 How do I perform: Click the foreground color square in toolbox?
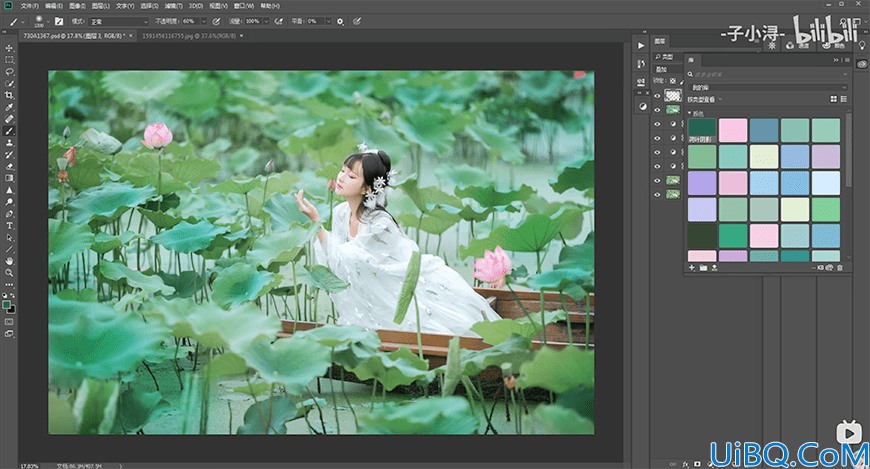tap(7, 305)
